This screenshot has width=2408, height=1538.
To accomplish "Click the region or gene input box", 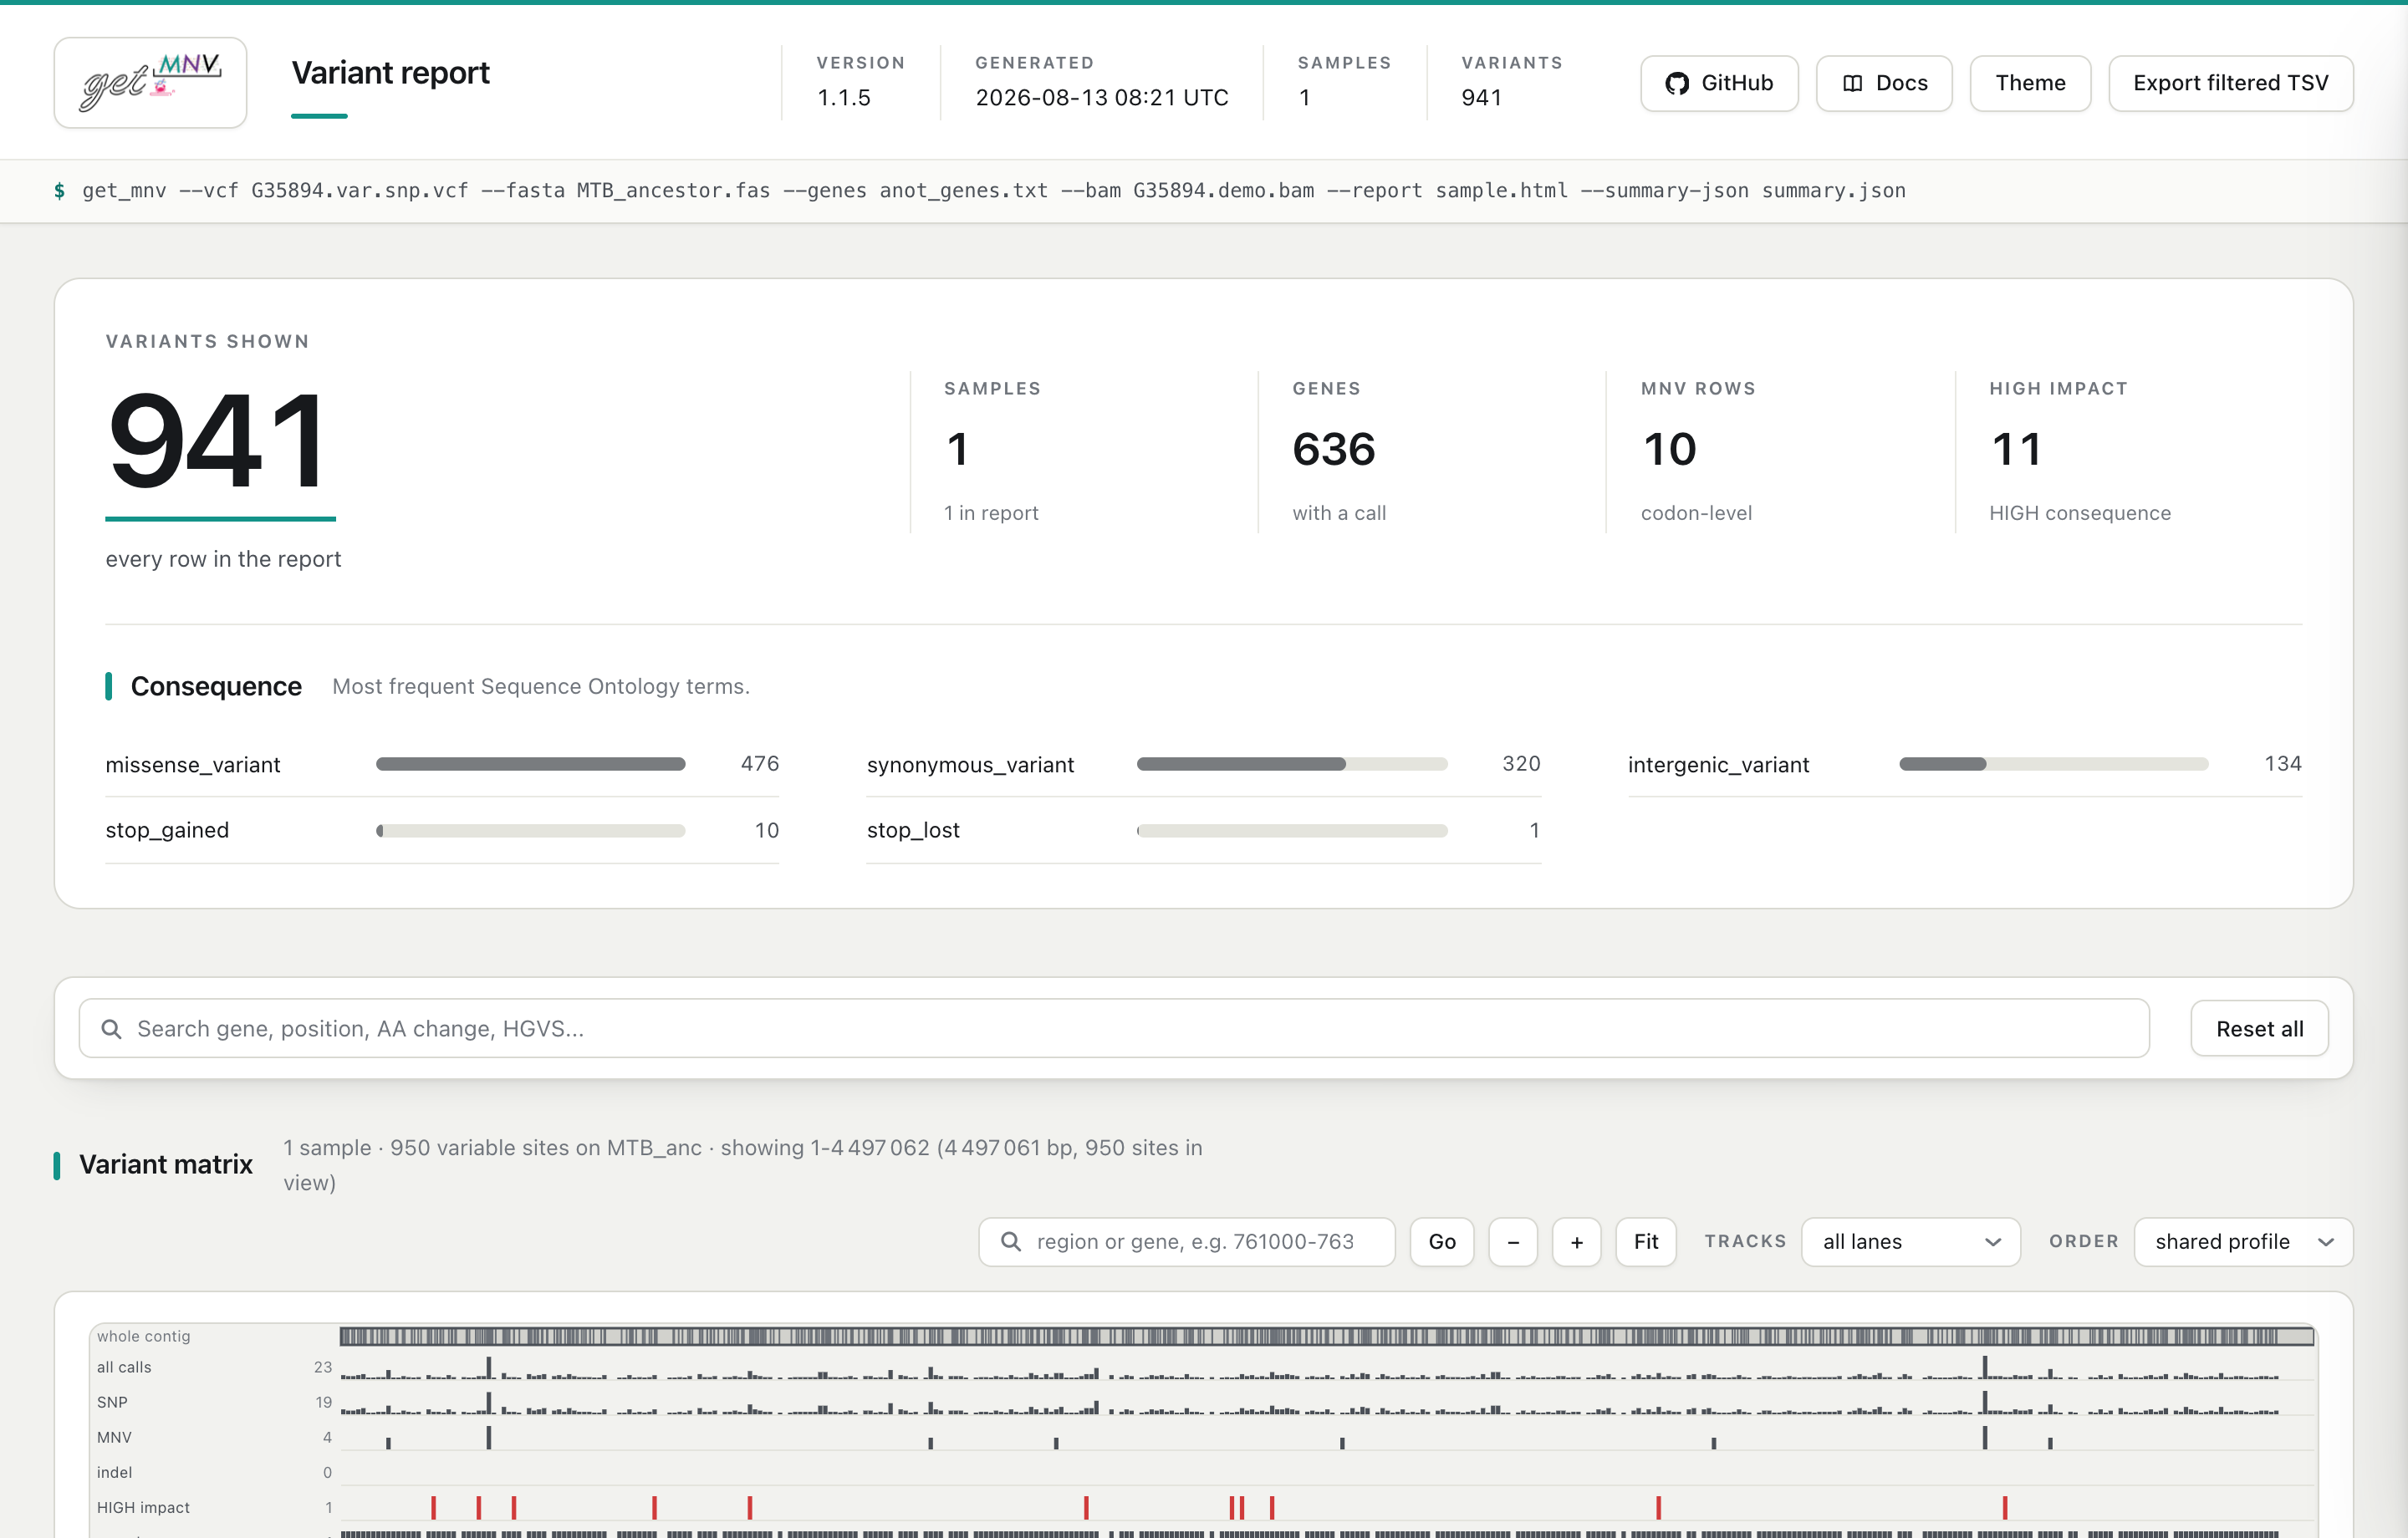I will click(x=1187, y=1241).
